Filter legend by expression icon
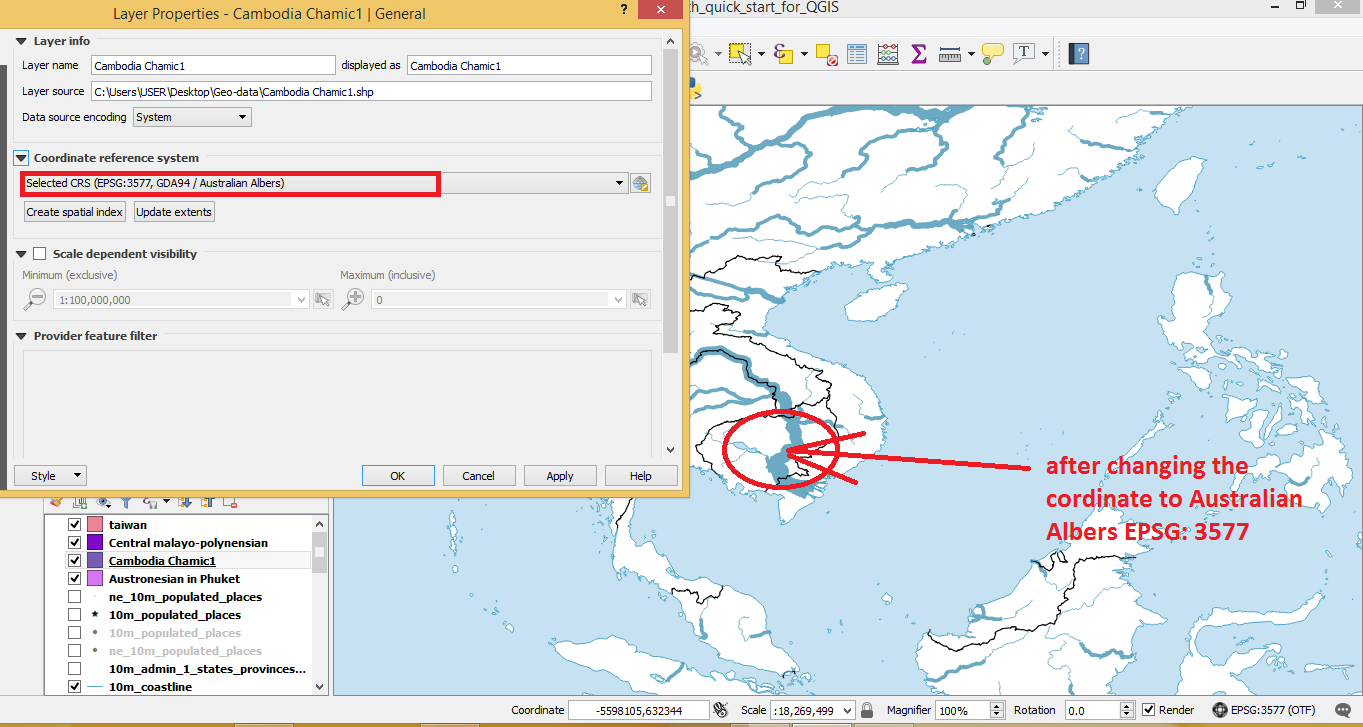This screenshot has width=1363, height=727. pos(150,503)
